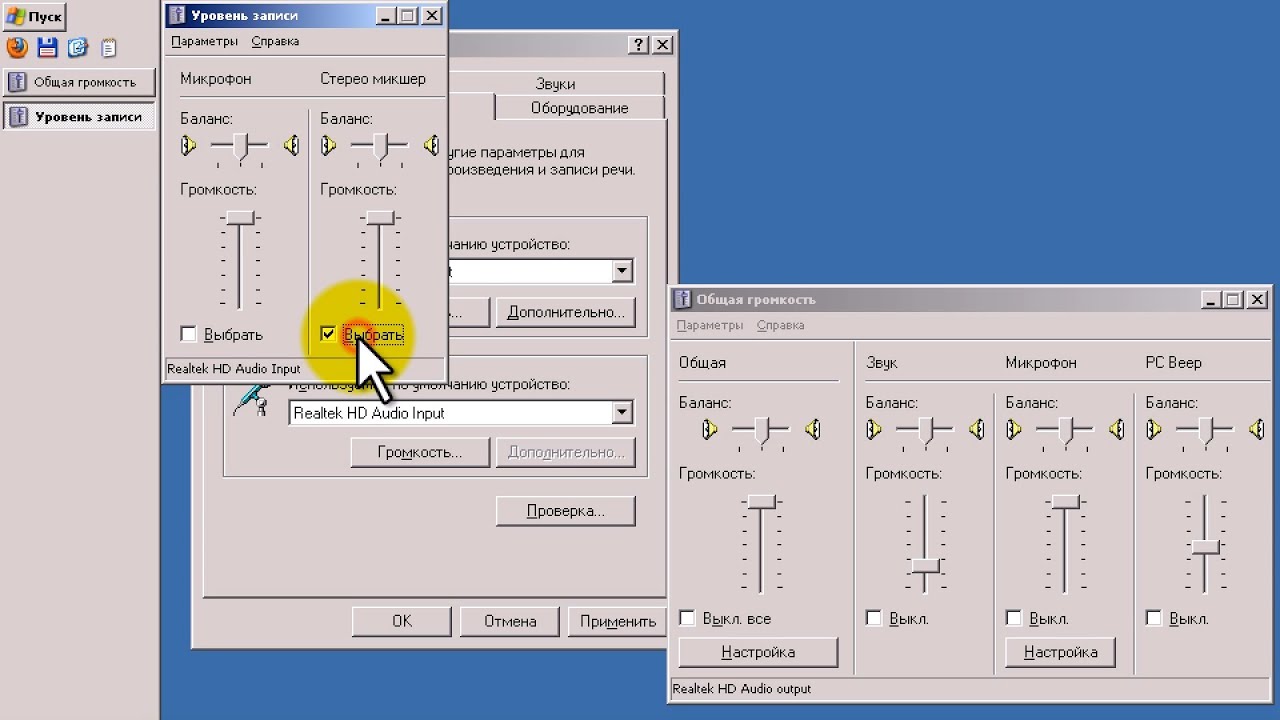Mute Звук with its Выкл. checkbox
The width and height of the screenshot is (1280, 720).
[x=874, y=618]
